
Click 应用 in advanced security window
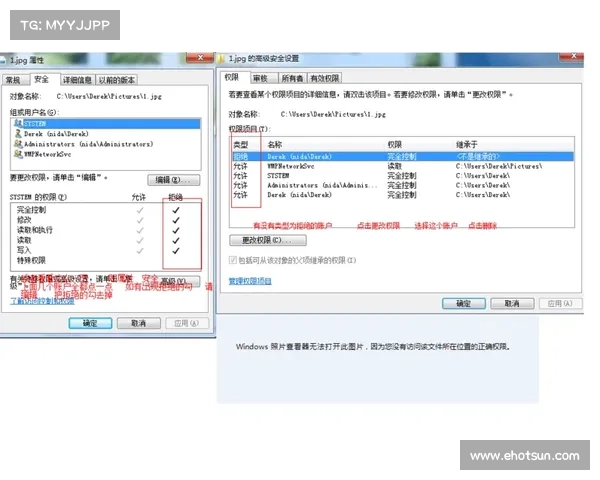(x=560, y=304)
